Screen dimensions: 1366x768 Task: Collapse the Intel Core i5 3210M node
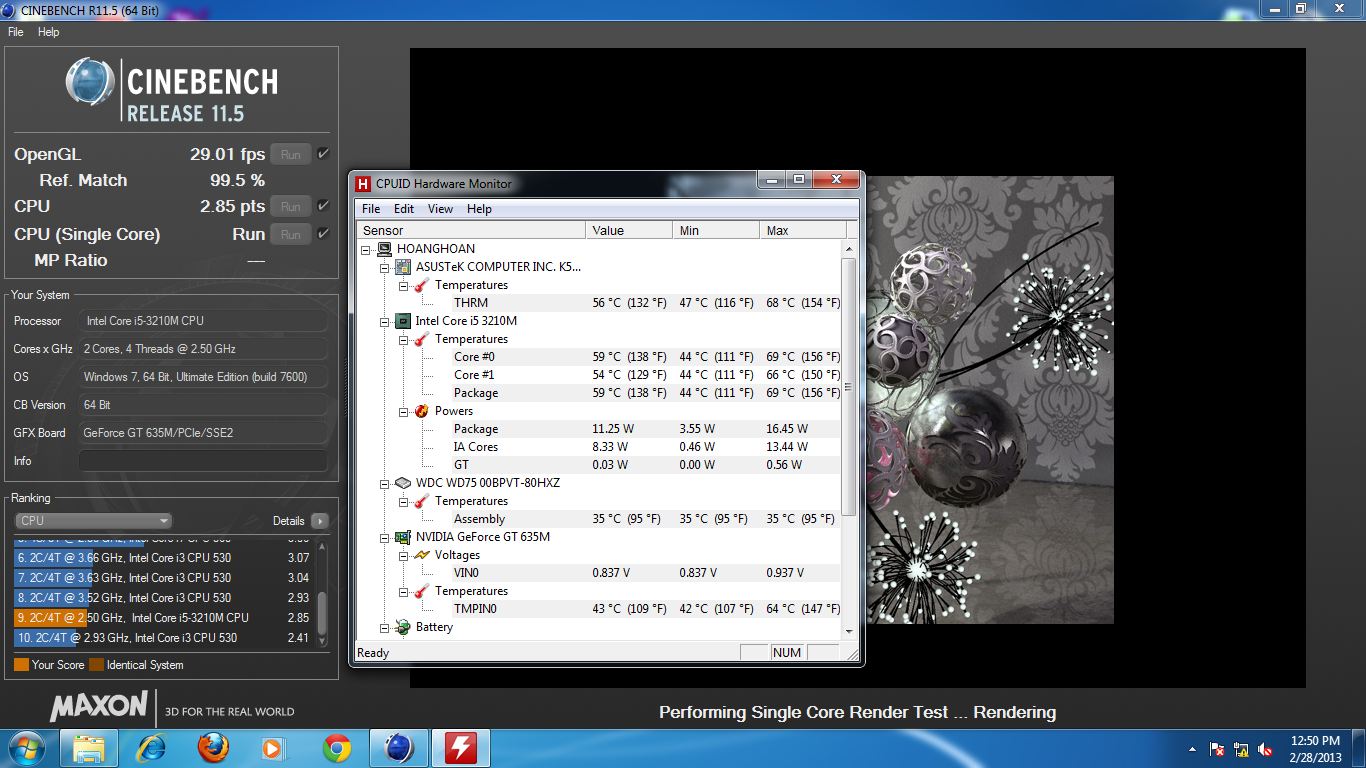pos(385,321)
